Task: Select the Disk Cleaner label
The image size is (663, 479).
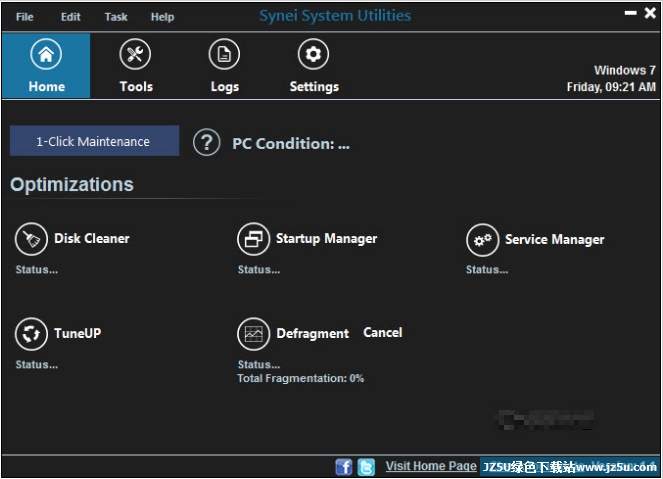Action: [92, 238]
